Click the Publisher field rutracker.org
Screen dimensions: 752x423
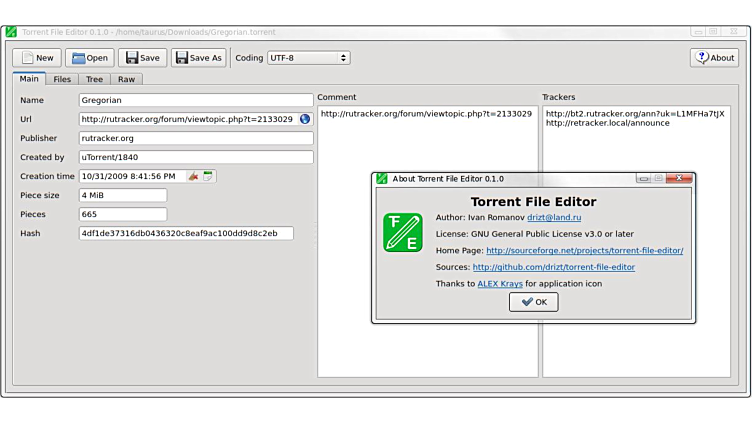coord(196,138)
